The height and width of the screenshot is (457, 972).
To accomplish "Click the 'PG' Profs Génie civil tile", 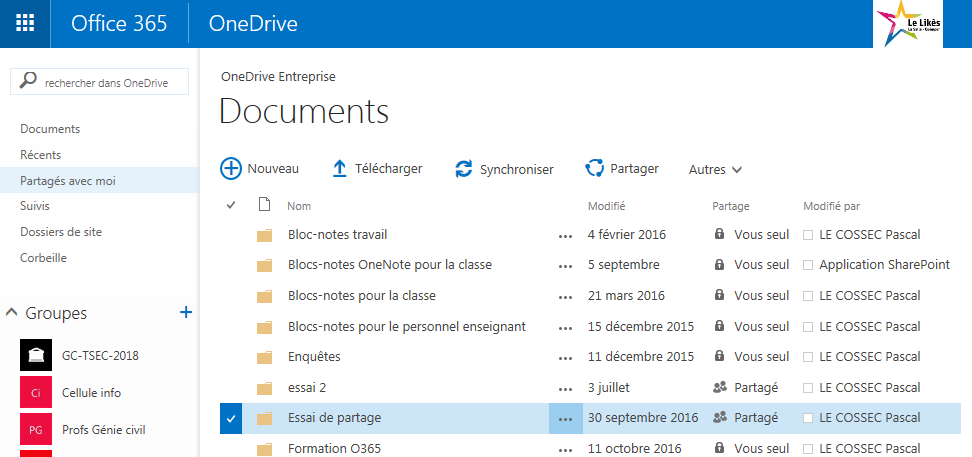I will 36,429.
